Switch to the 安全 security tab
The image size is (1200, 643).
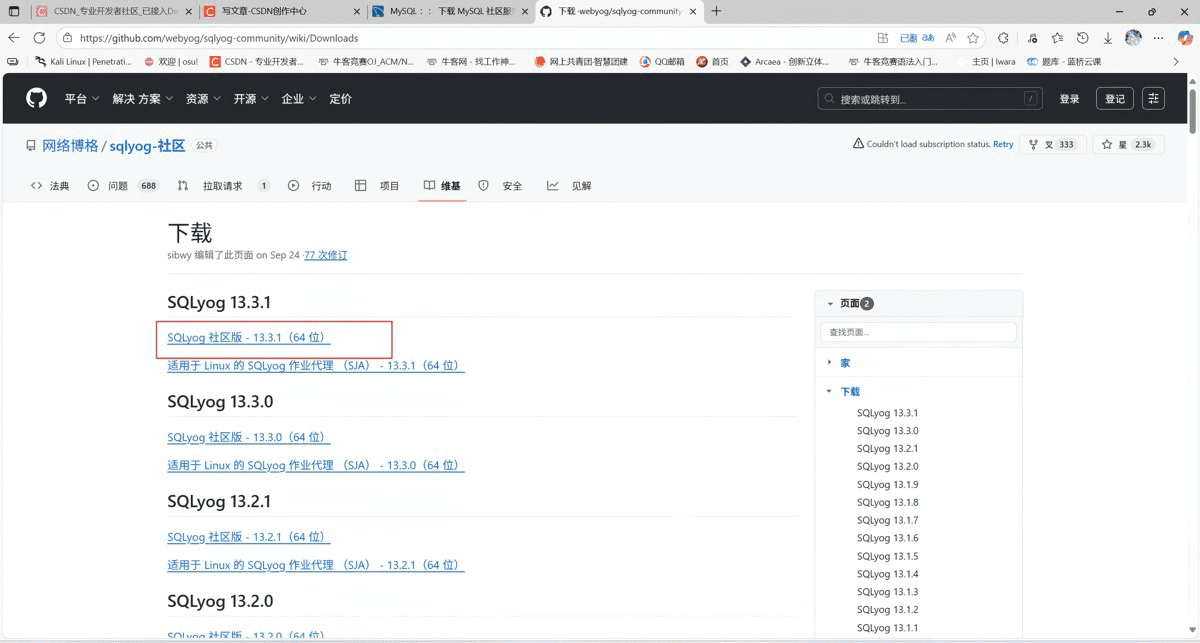pyautogui.click(x=500, y=186)
